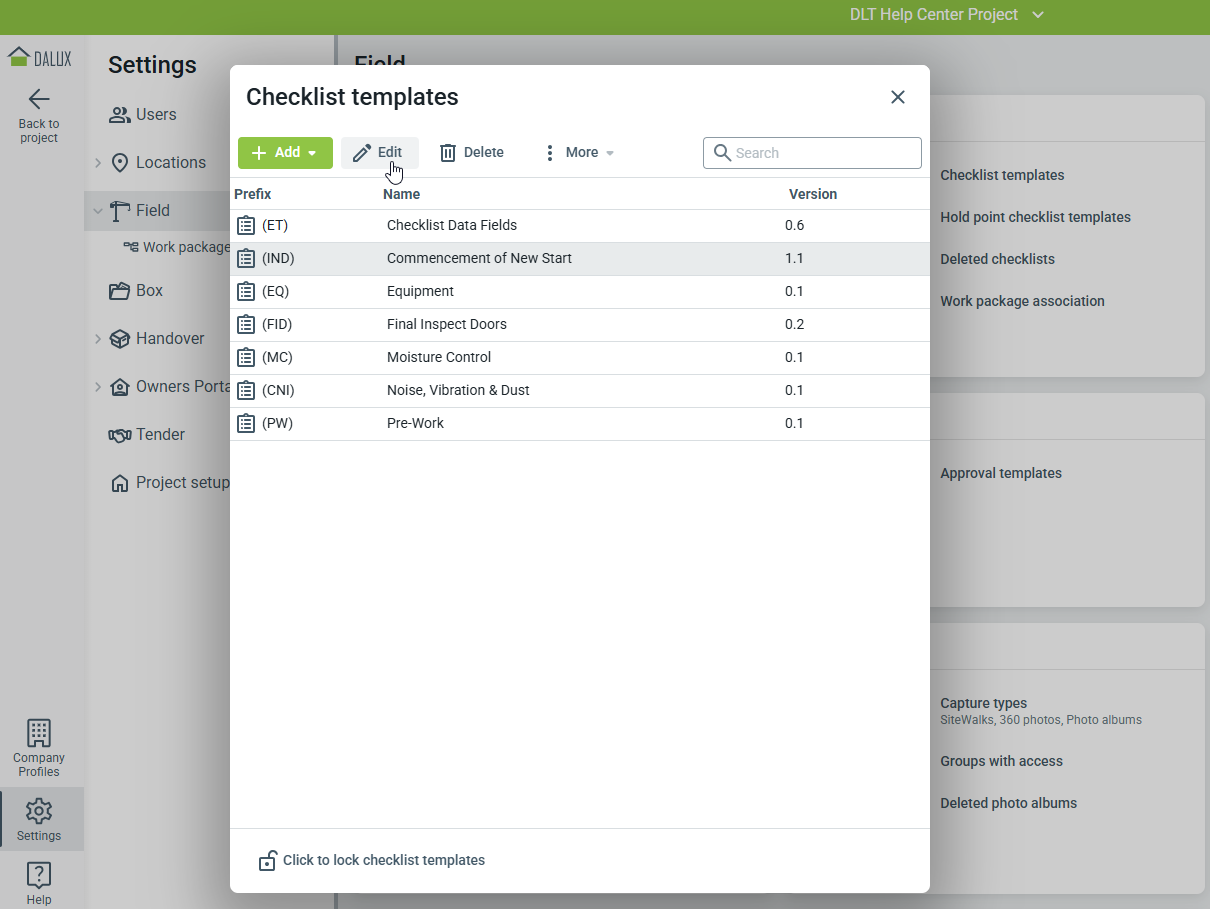1210x909 pixels.
Task: Open Company Profiles building icon
Action: (39, 733)
